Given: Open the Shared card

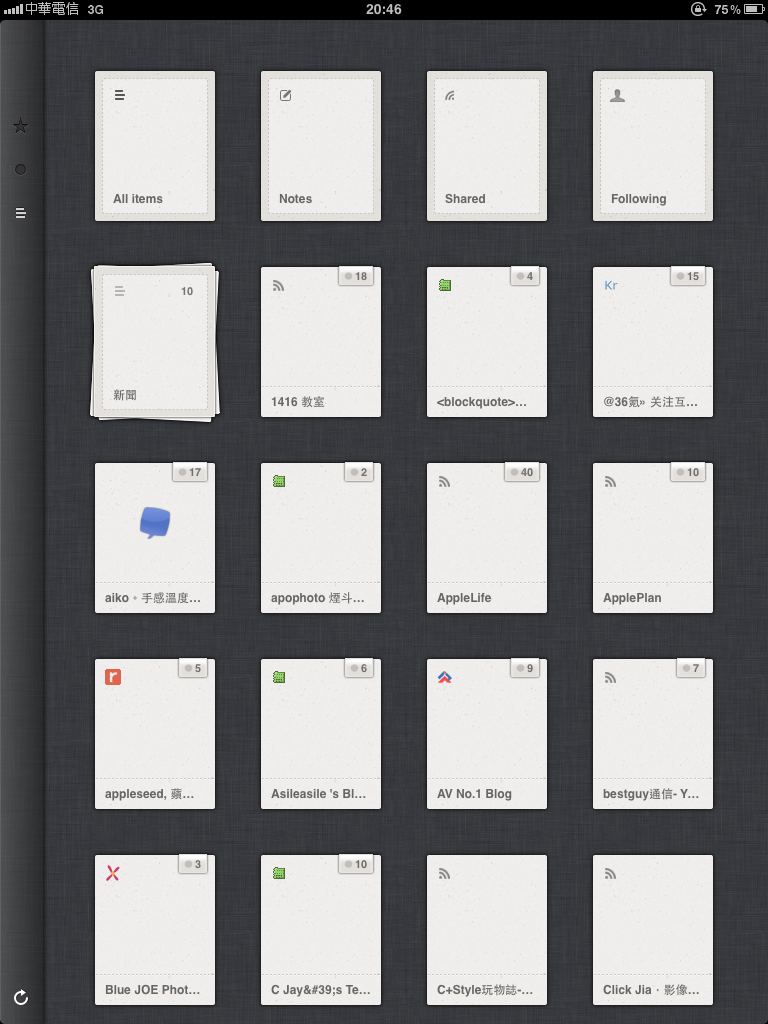Looking at the screenshot, I should pyautogui.click(x=487, y=146).
